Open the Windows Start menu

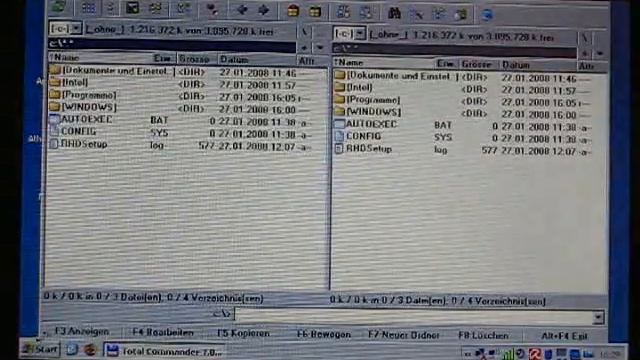(40, 349)
